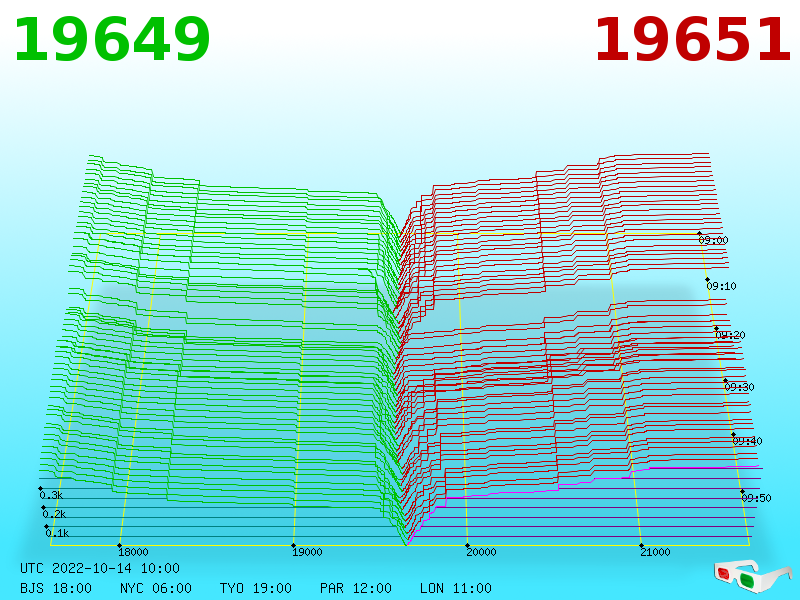Click the 0.1k depth axis label

57,533
